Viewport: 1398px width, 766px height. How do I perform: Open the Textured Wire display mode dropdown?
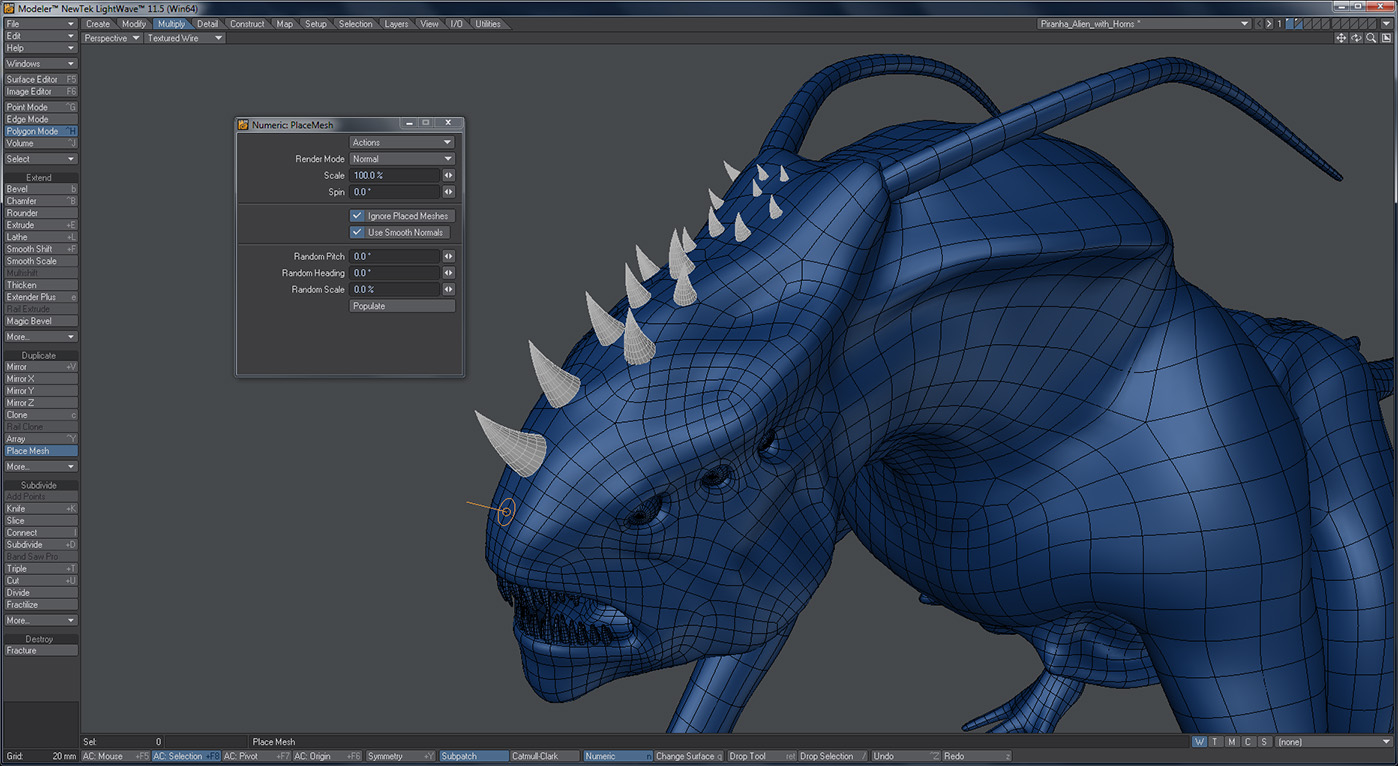tap(184, 38)
